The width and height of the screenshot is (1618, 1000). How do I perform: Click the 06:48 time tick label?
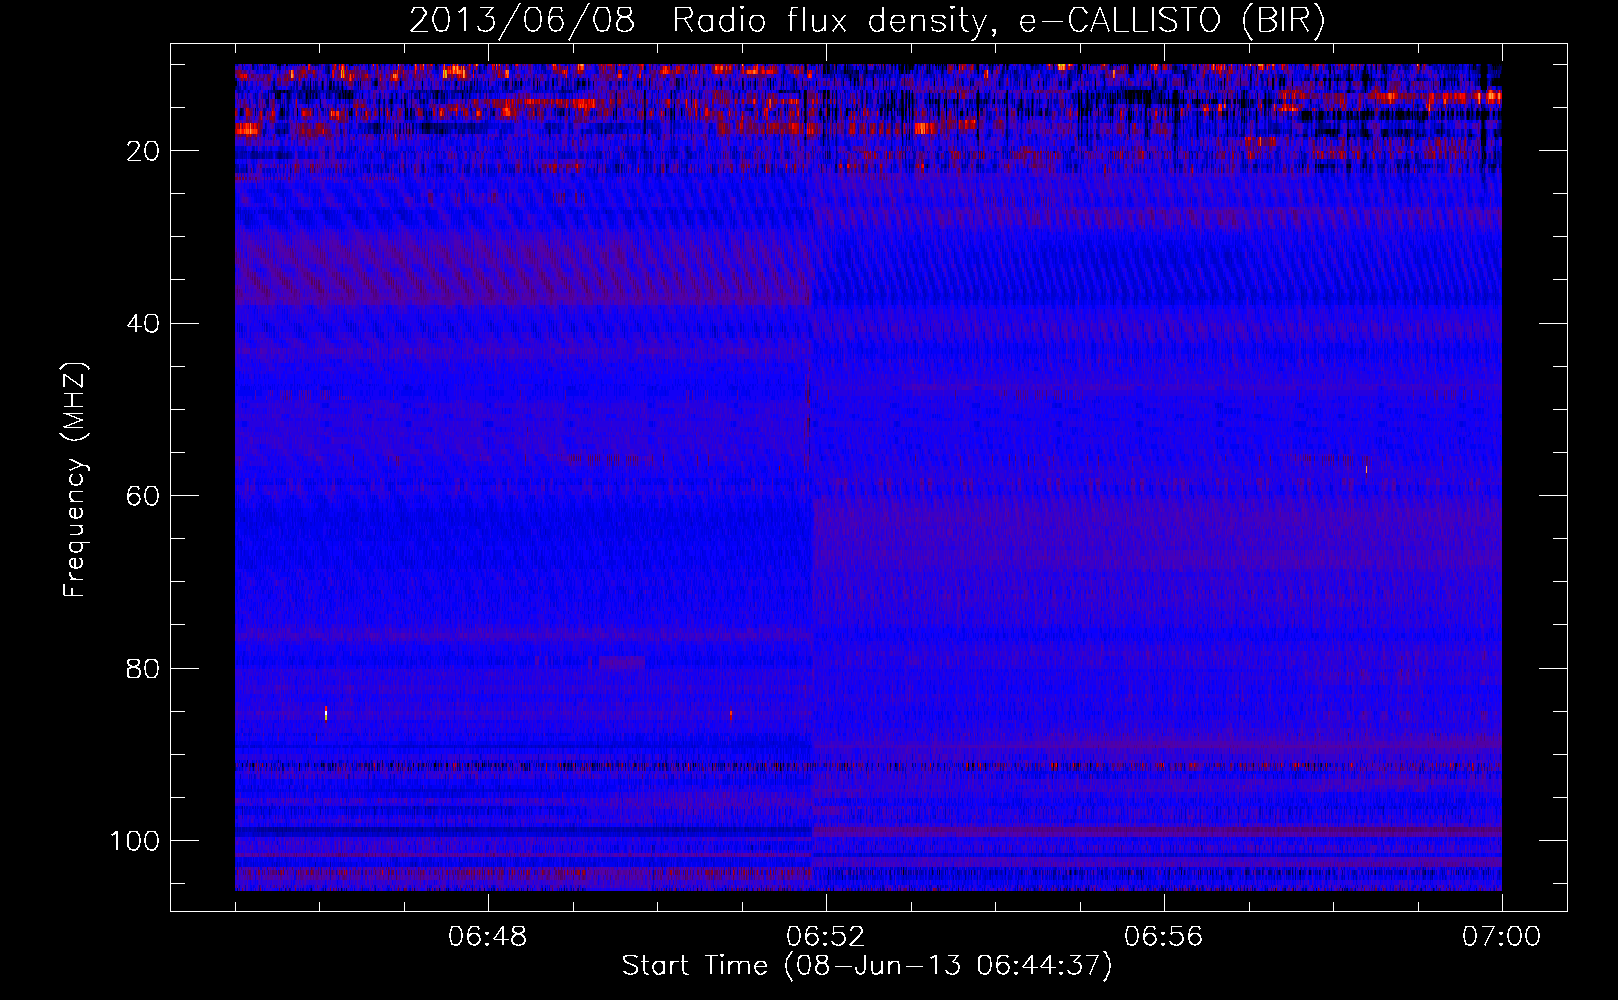pyautogui.click(x=487, y=937)
